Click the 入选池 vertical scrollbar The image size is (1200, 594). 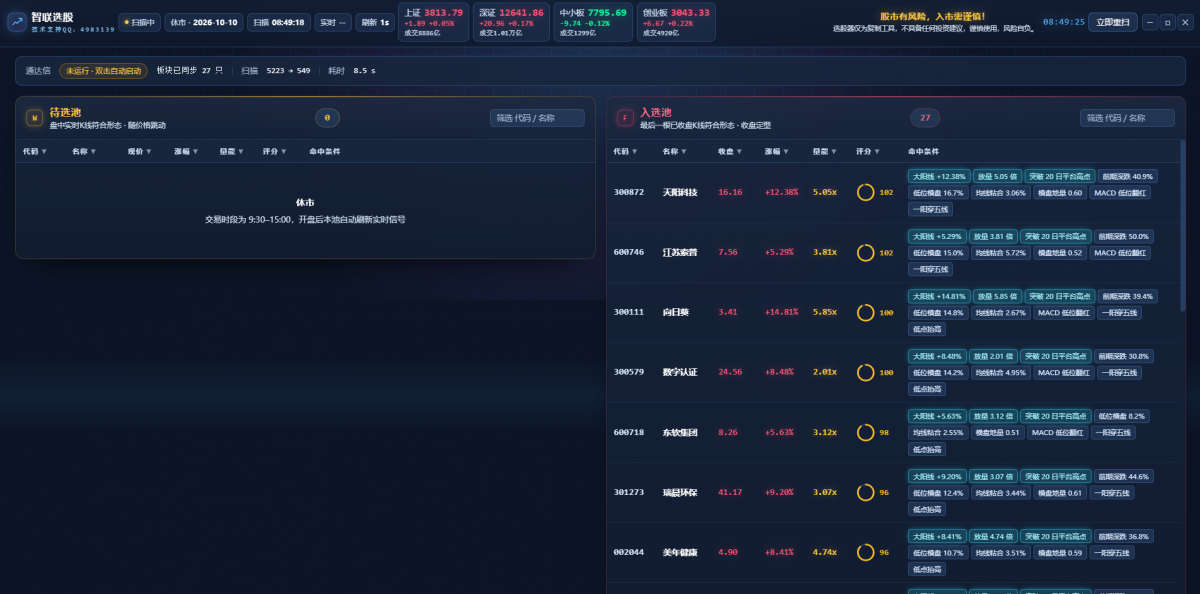click(1182, 225)
